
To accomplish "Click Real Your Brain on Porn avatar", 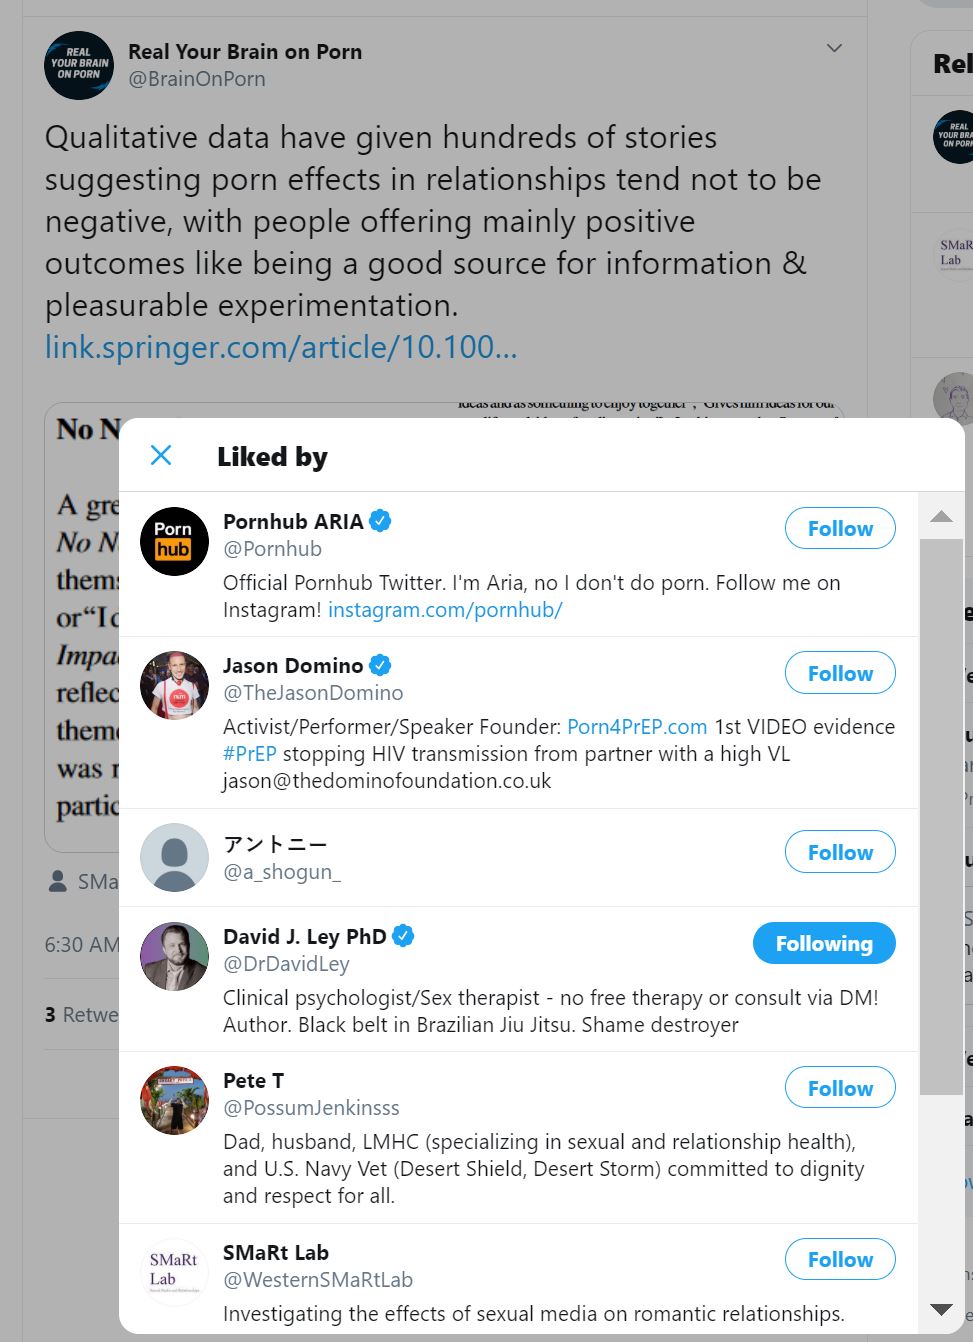I will point(79,65).
